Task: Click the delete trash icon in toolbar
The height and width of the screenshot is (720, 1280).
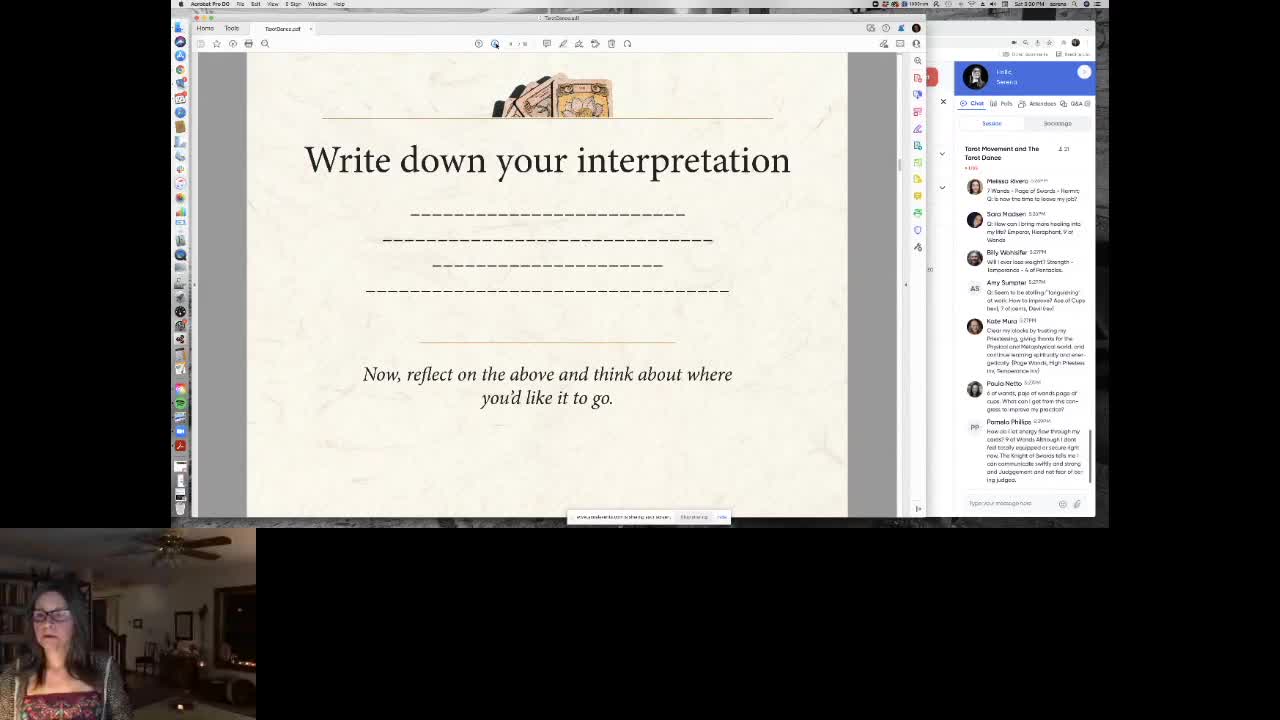Action: pos(611,43)
